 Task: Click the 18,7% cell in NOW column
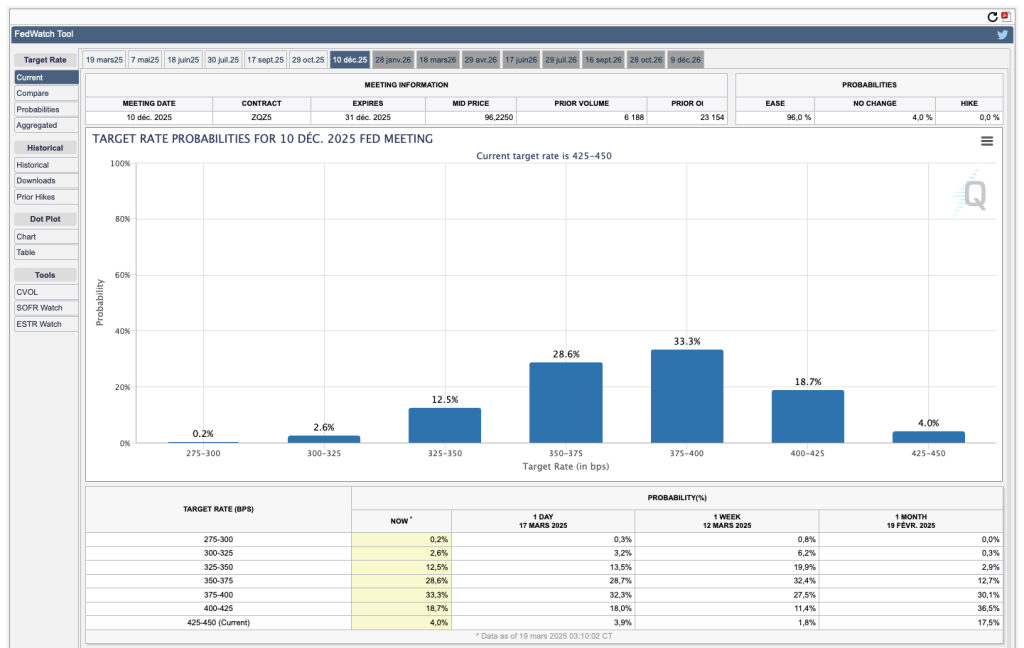(402, 609)
